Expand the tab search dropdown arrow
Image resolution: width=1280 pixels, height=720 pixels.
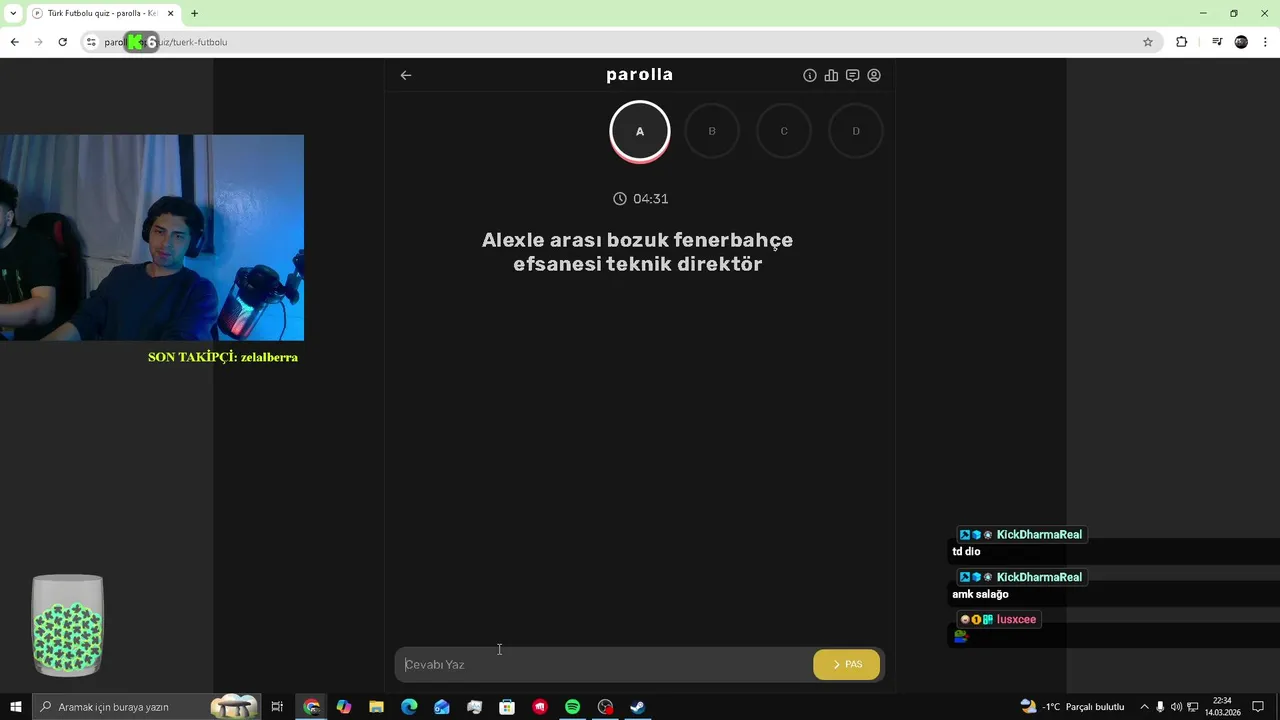click(x=13, y=13)
